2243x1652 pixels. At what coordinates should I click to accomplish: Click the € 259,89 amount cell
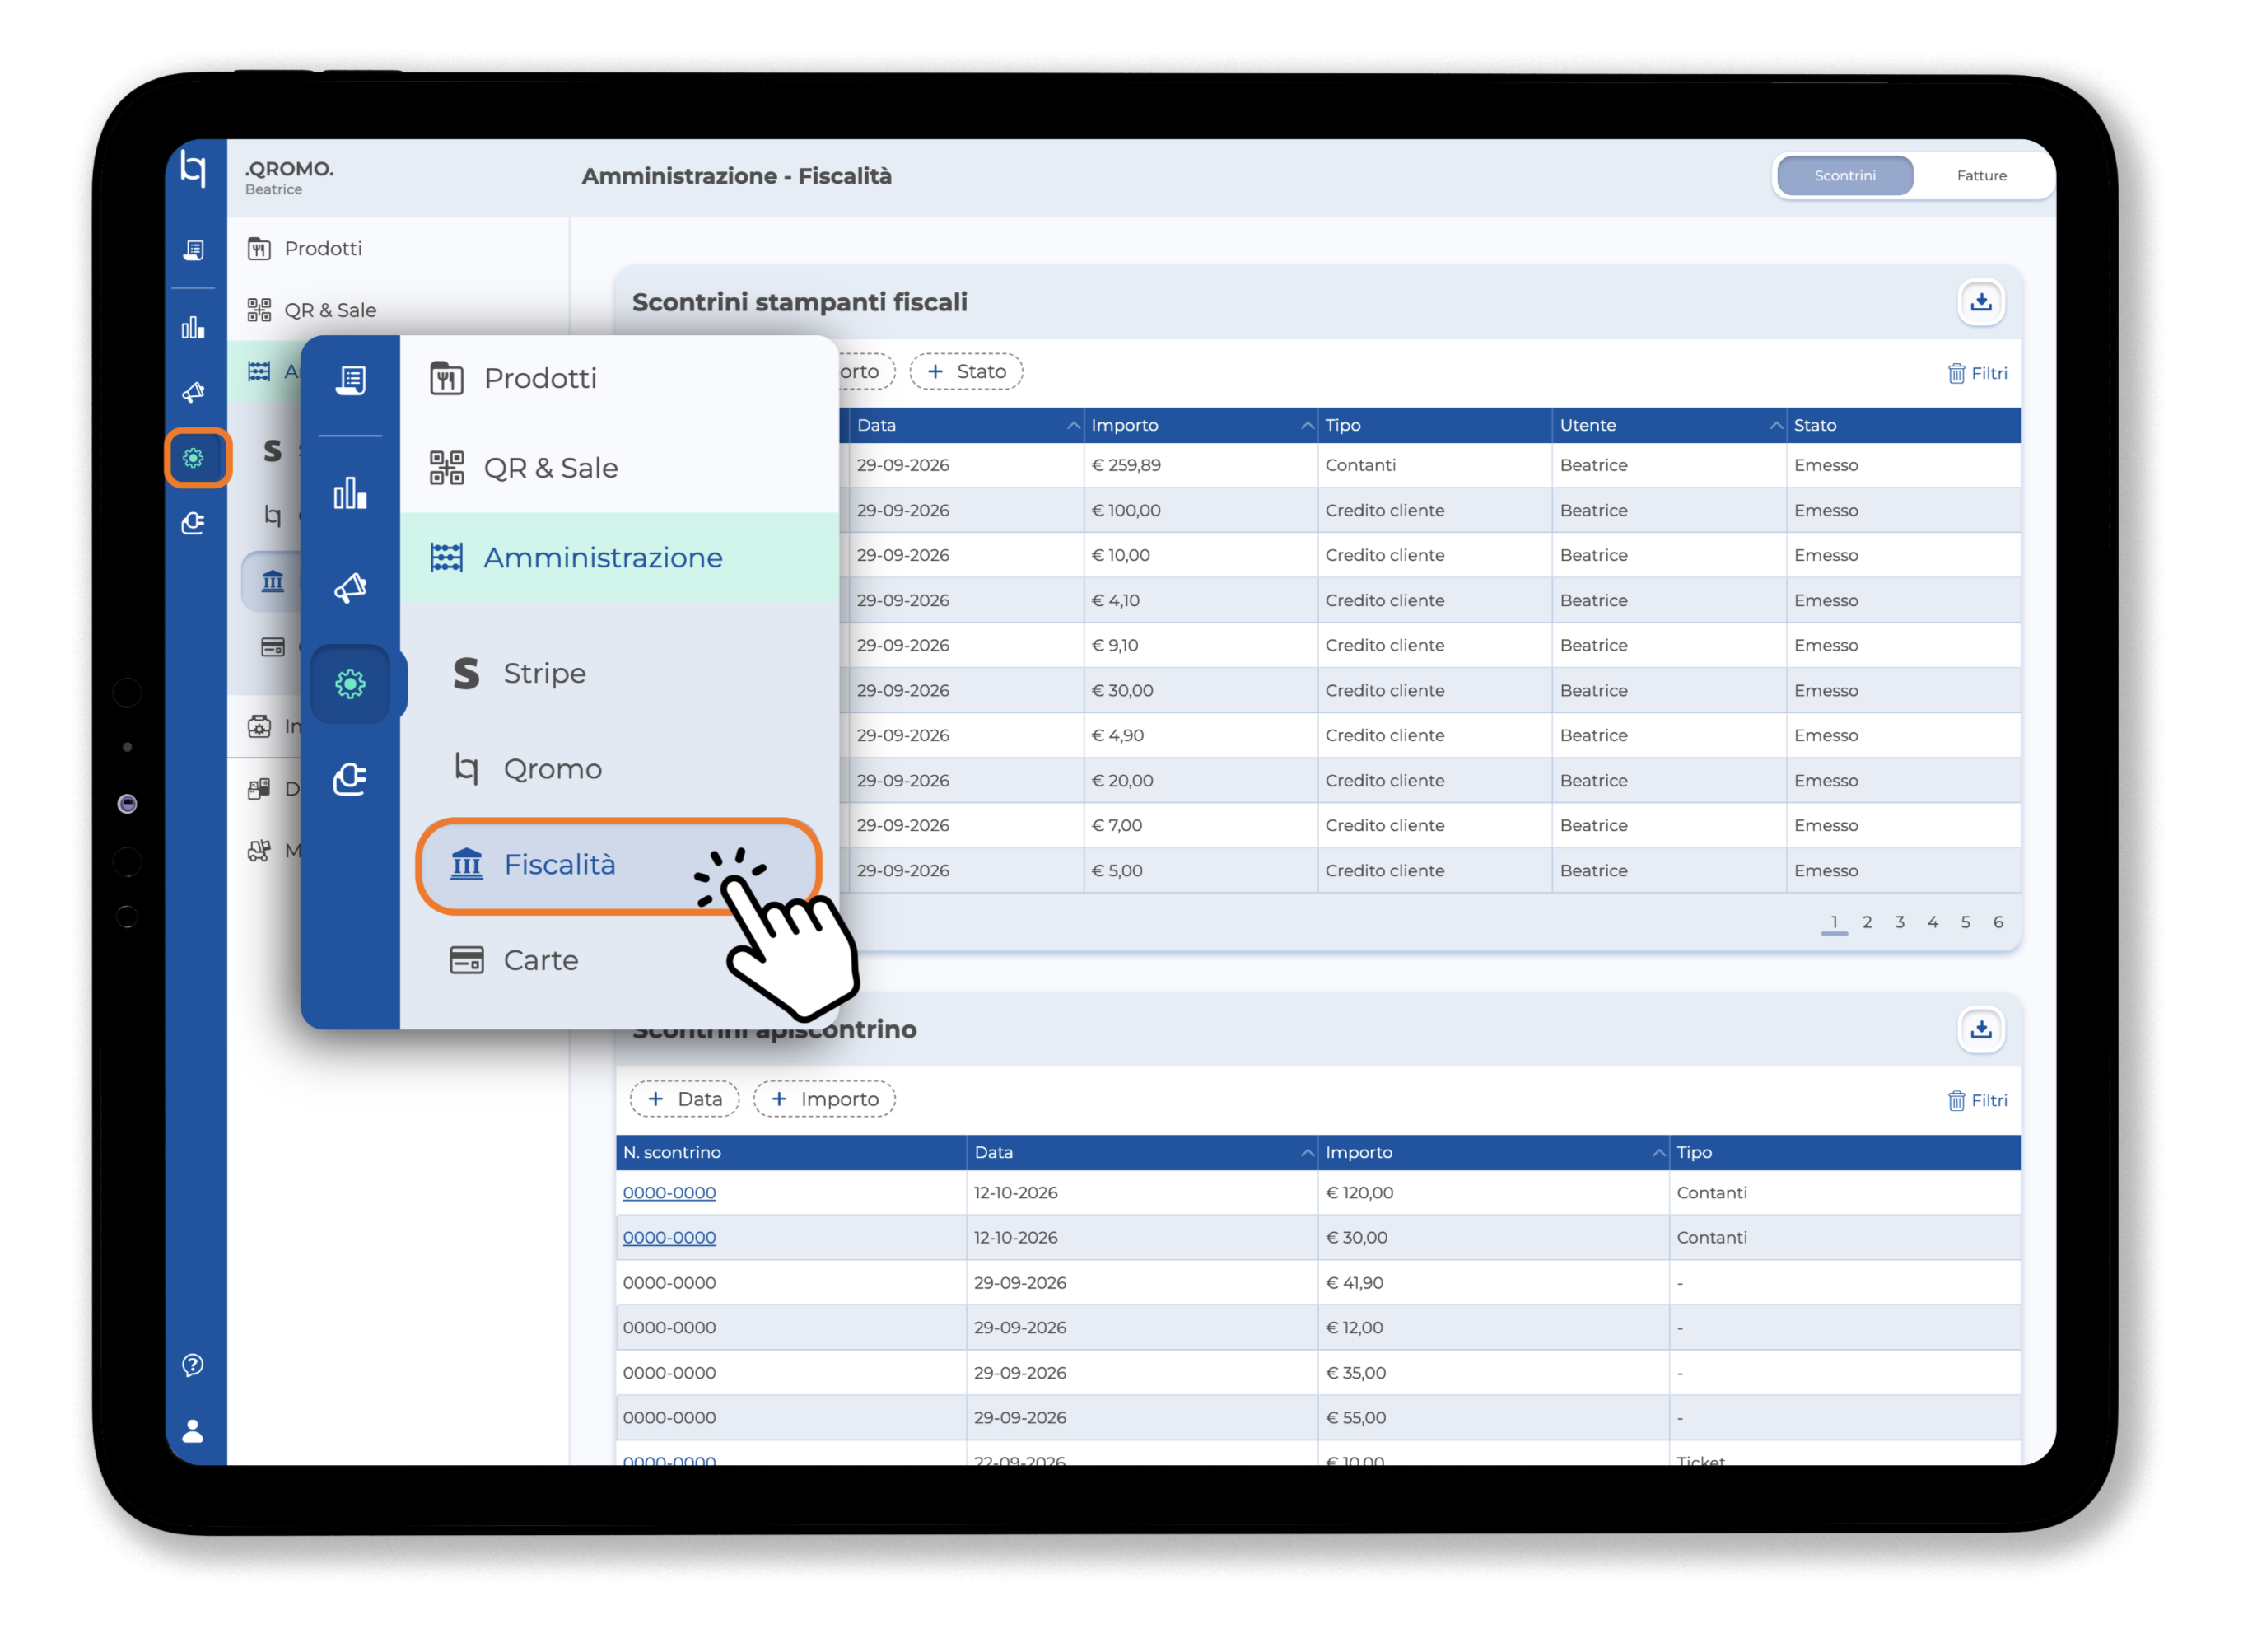(1200, 465)
